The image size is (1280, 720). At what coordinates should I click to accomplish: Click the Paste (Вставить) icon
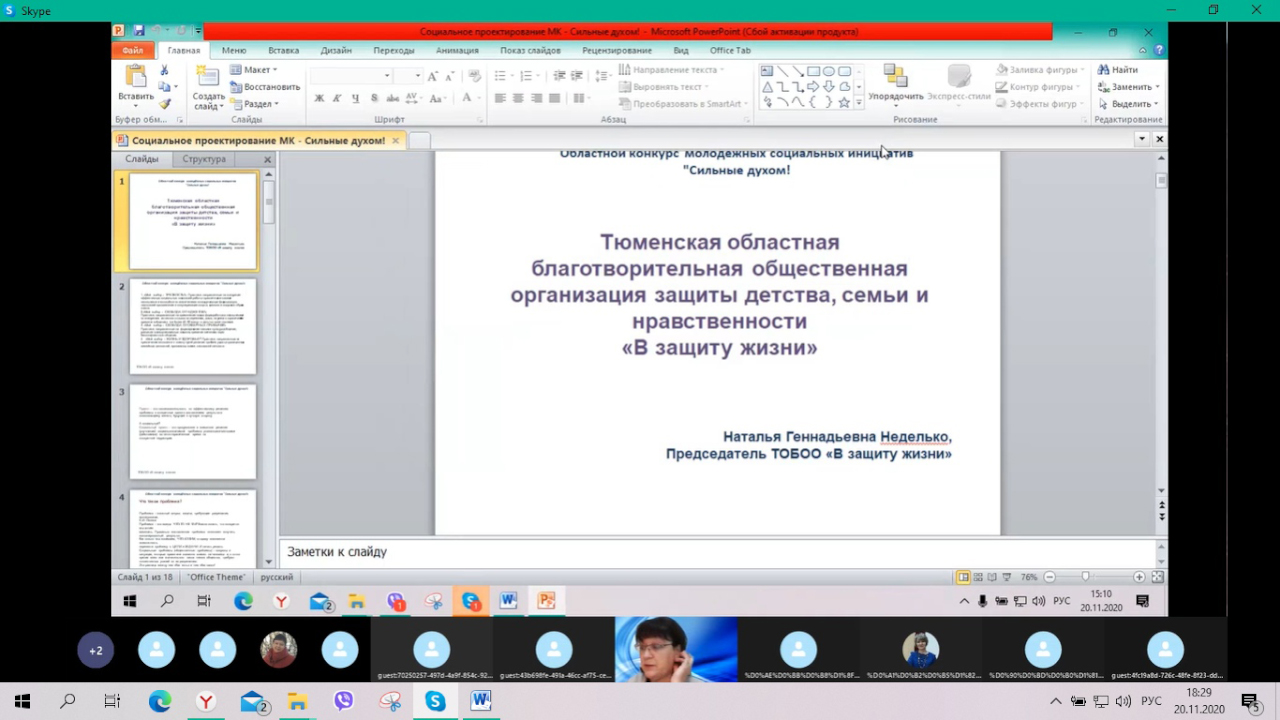click(135, 78)
